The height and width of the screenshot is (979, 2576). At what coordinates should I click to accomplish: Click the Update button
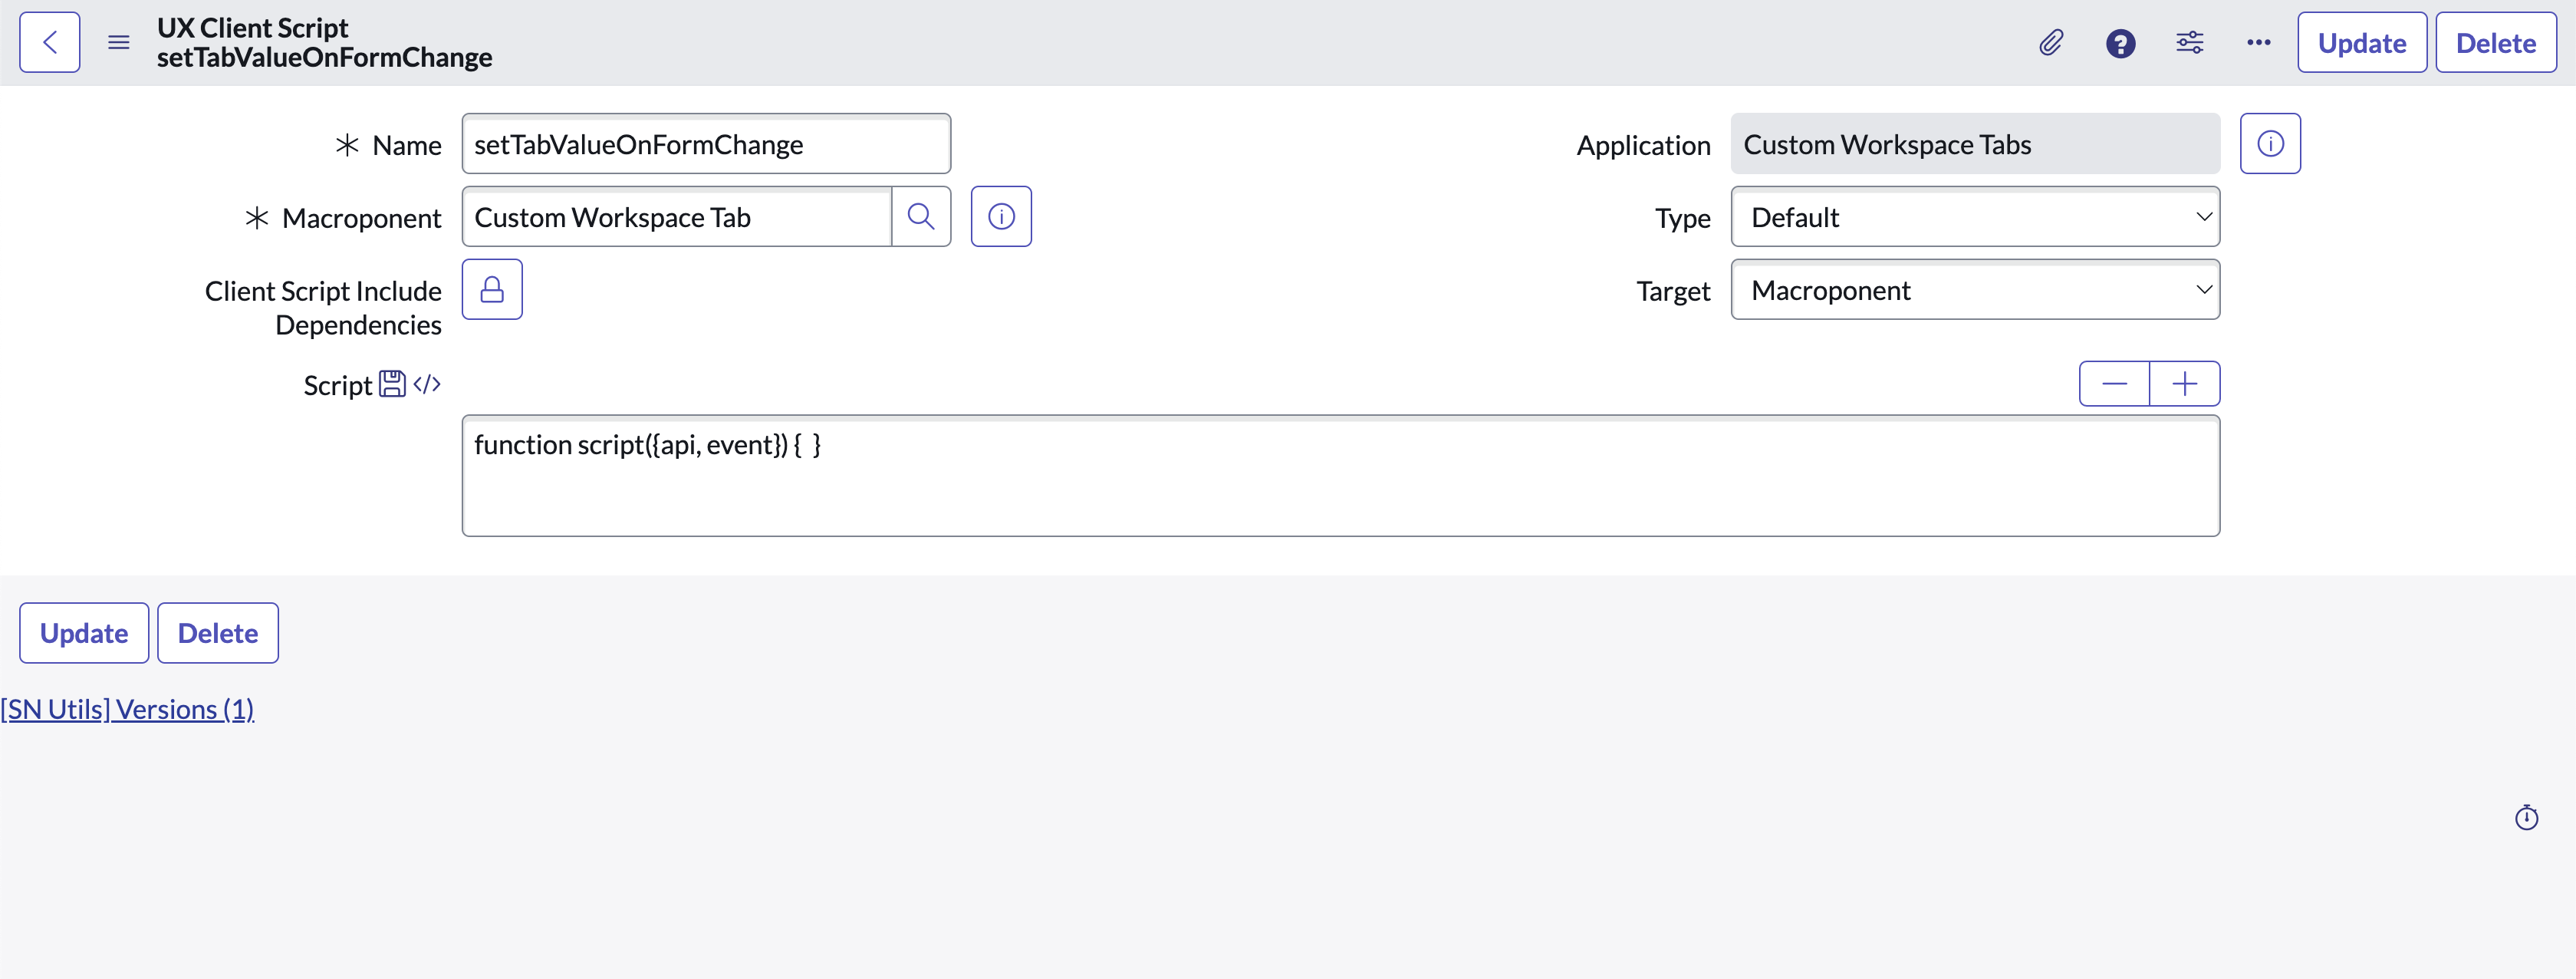tap(2361, 42)
